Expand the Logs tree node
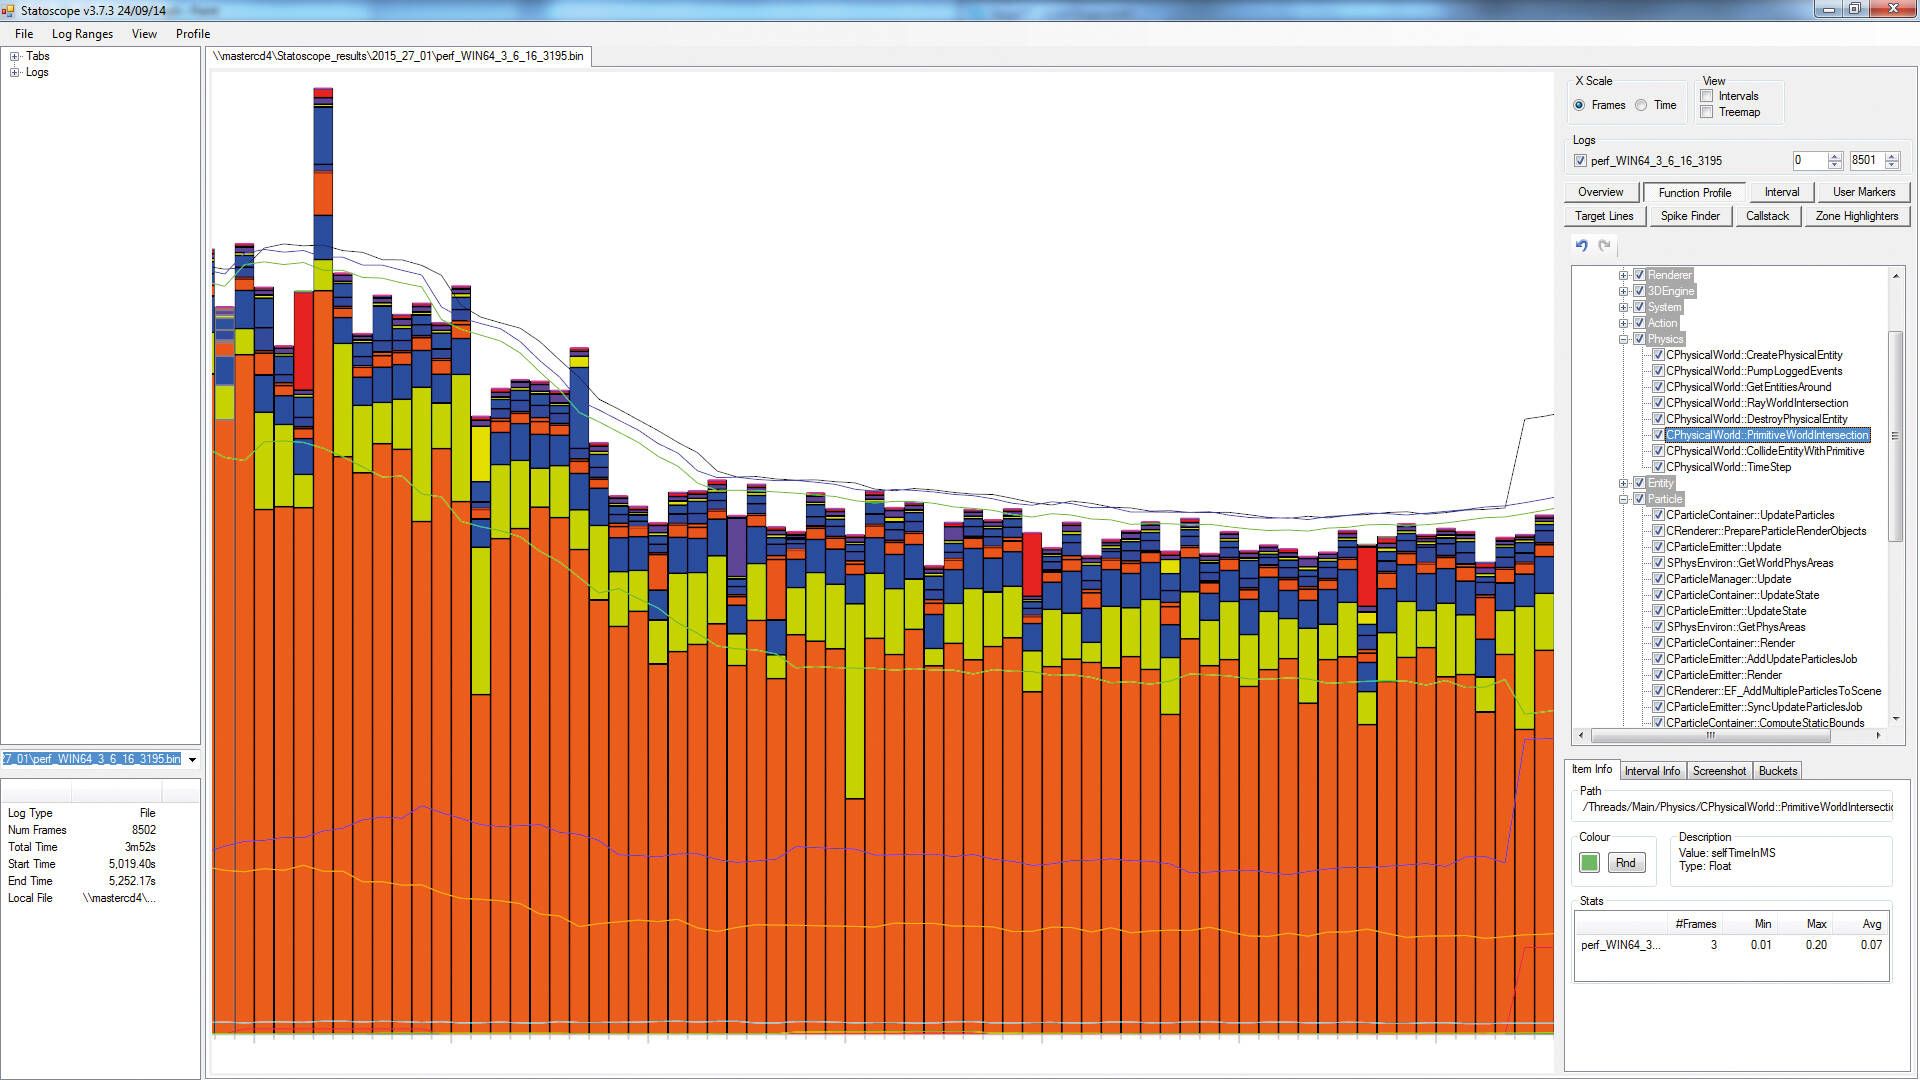 [x=15, y=72]
